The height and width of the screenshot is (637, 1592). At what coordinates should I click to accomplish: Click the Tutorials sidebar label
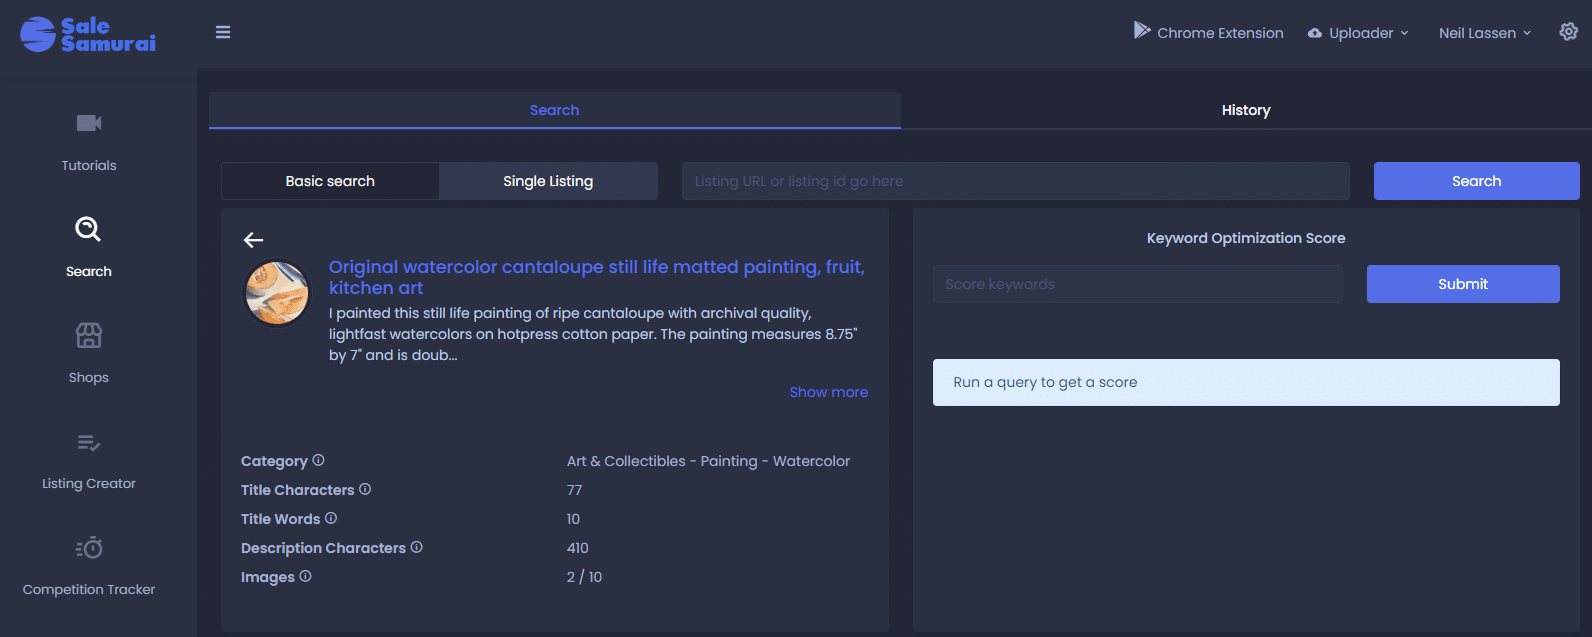point(89,165)
